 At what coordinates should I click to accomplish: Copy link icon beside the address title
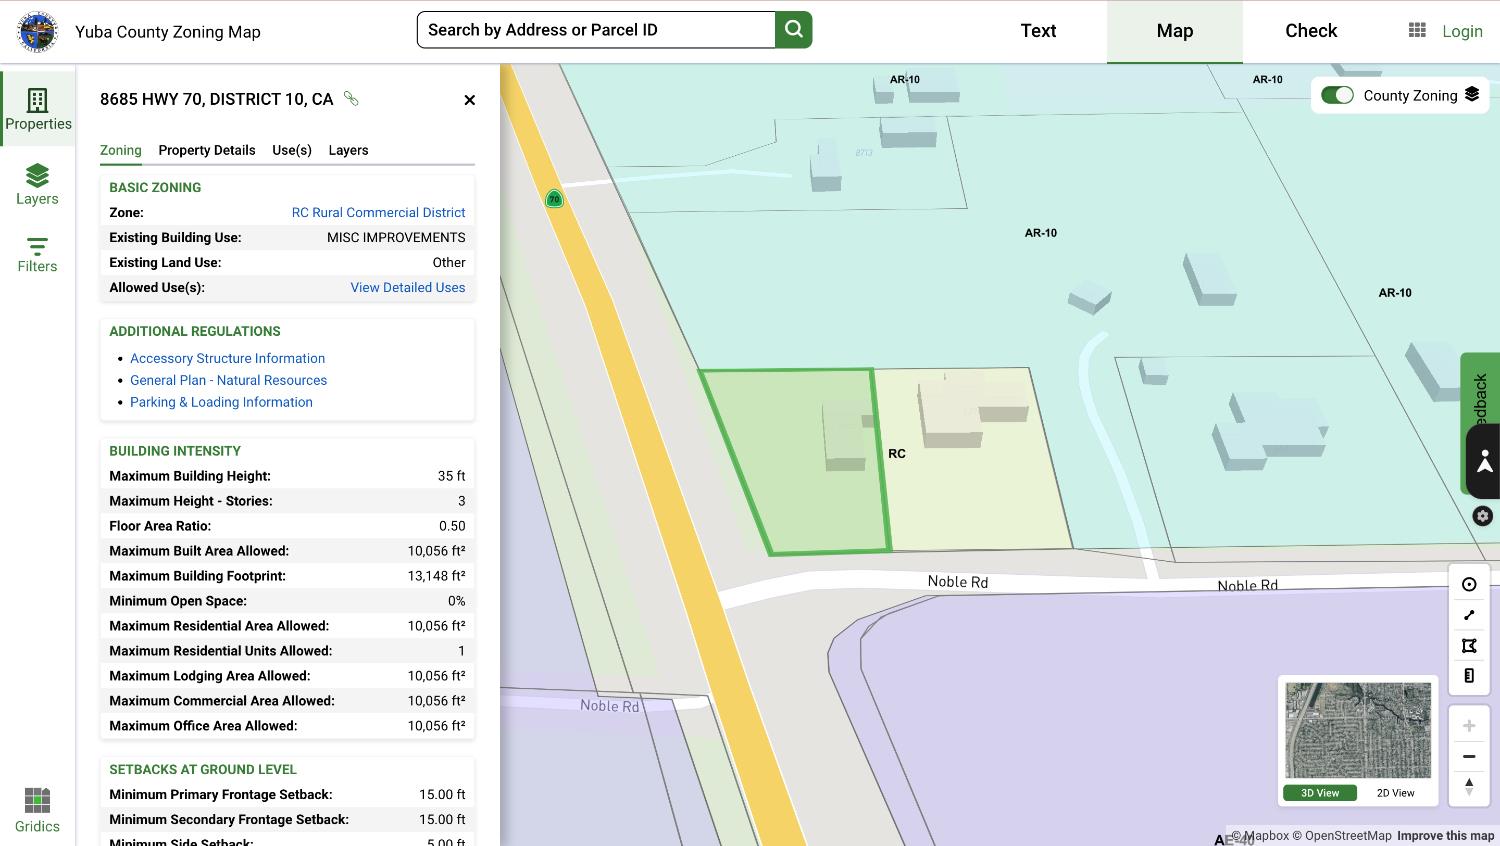(x=351, y=99)
